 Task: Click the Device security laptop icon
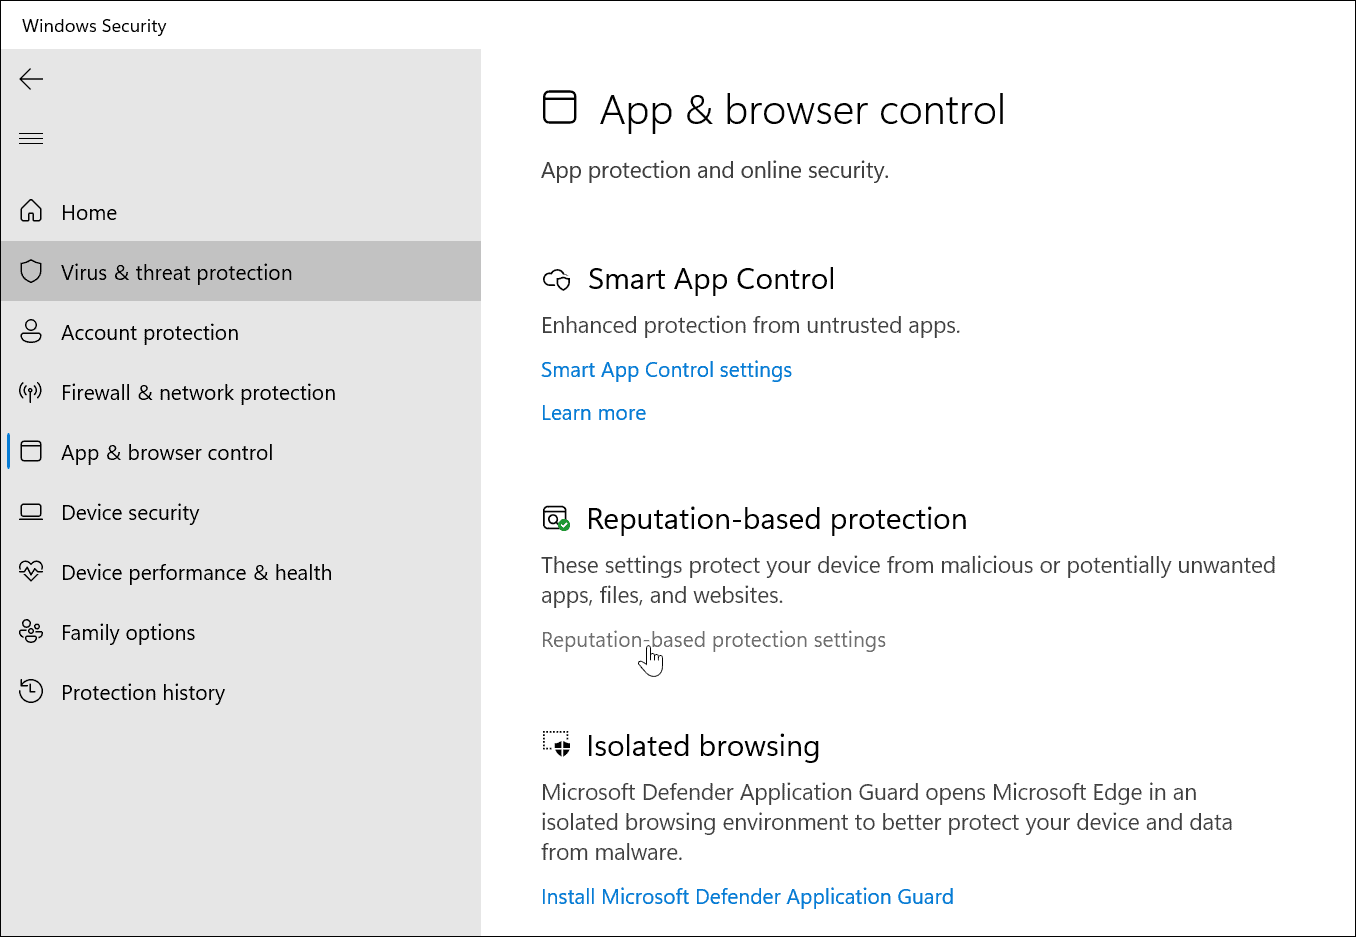pyautogui.click(x=31, y=512)
